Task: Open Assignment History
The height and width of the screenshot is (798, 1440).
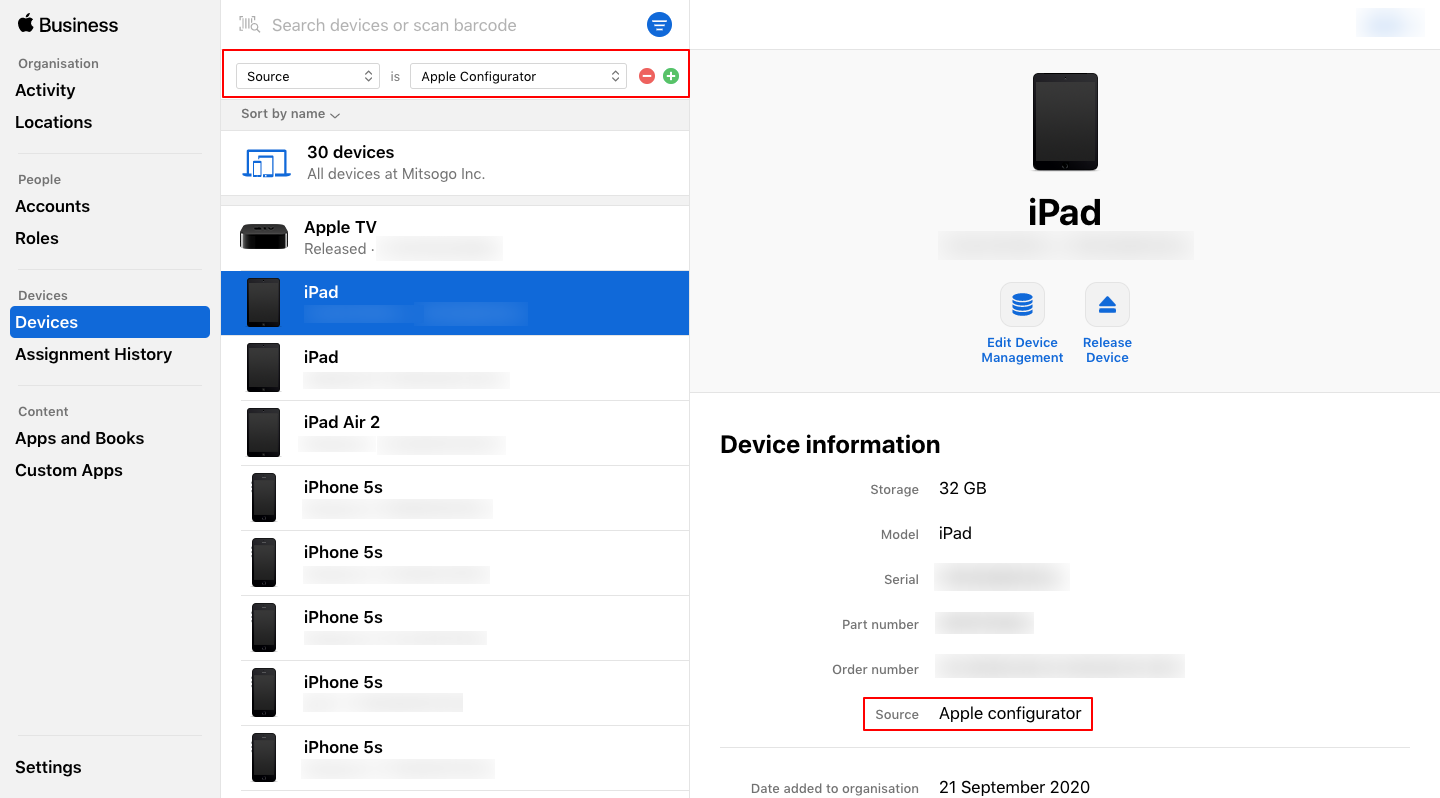Action: 93,354
